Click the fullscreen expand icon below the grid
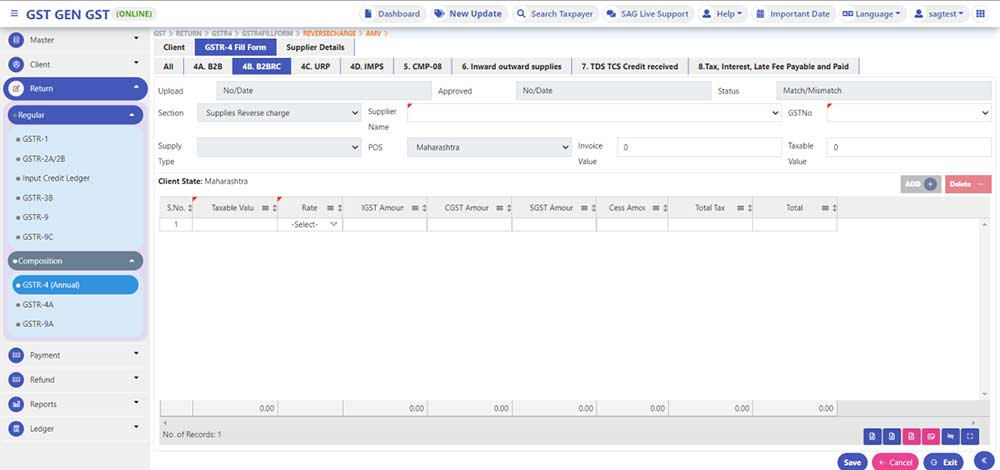The height and width of the screenshot is (470, 1000). [971, 436]
